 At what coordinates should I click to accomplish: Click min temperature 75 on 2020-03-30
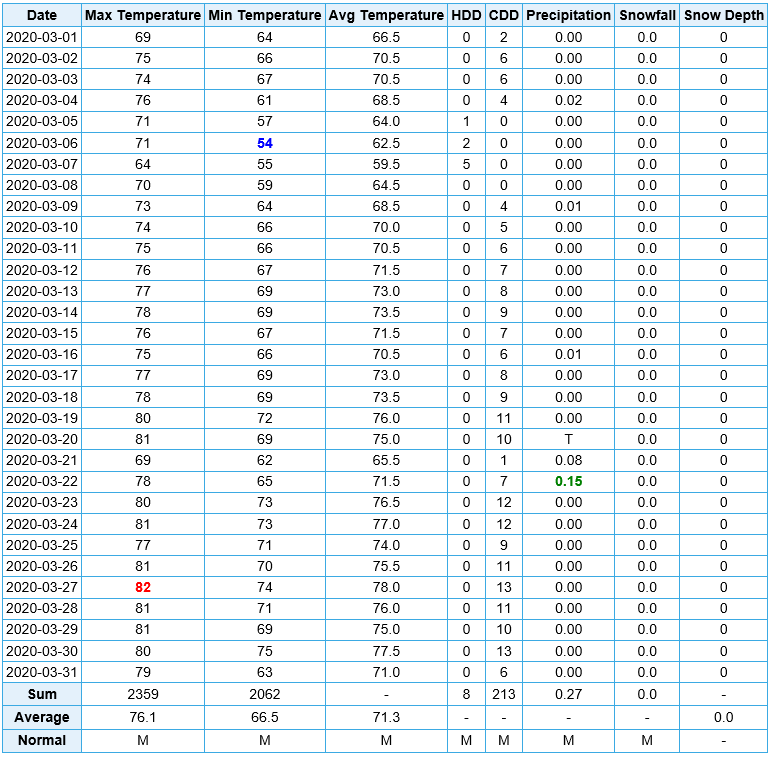click(265, 652)
